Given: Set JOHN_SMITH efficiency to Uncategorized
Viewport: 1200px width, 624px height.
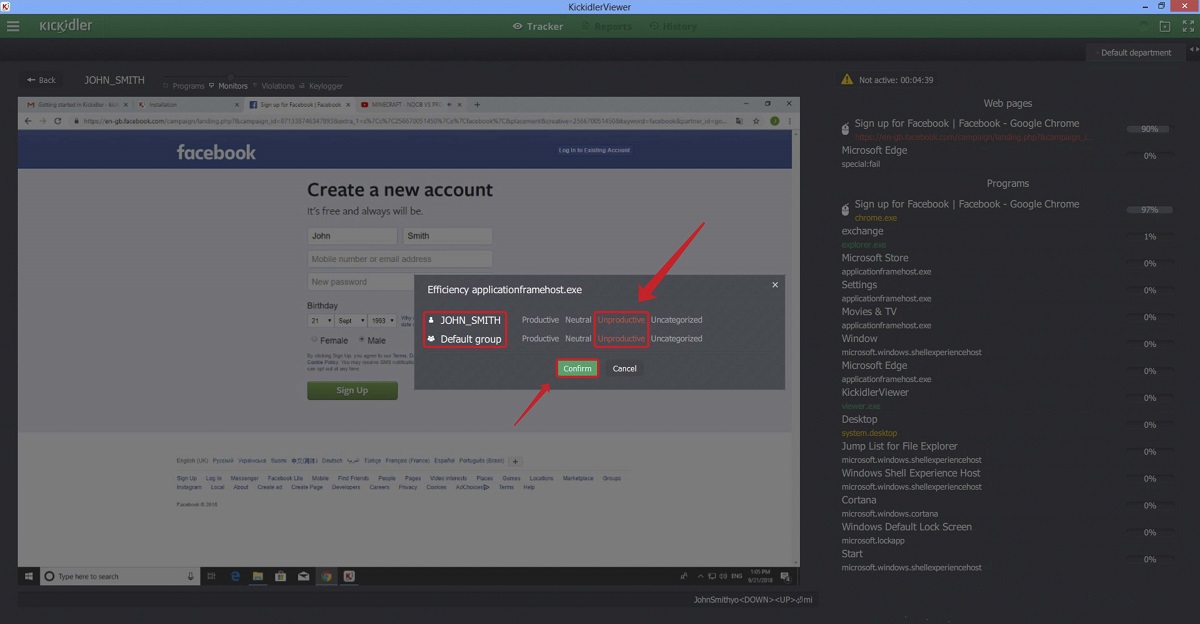Looking at the screenshot, I should pos(677,320).
